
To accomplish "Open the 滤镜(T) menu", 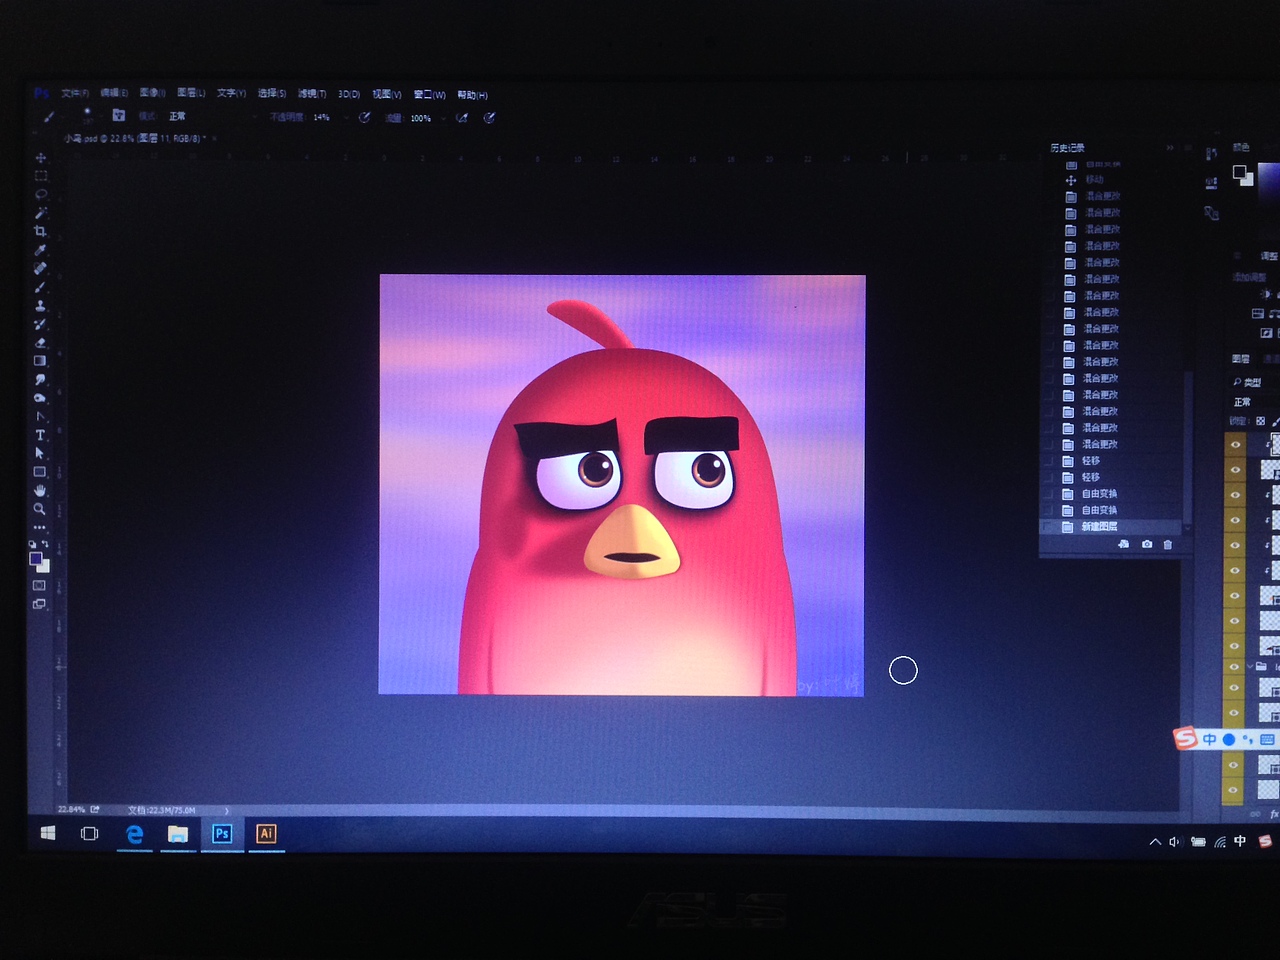I will coord(312,94).
